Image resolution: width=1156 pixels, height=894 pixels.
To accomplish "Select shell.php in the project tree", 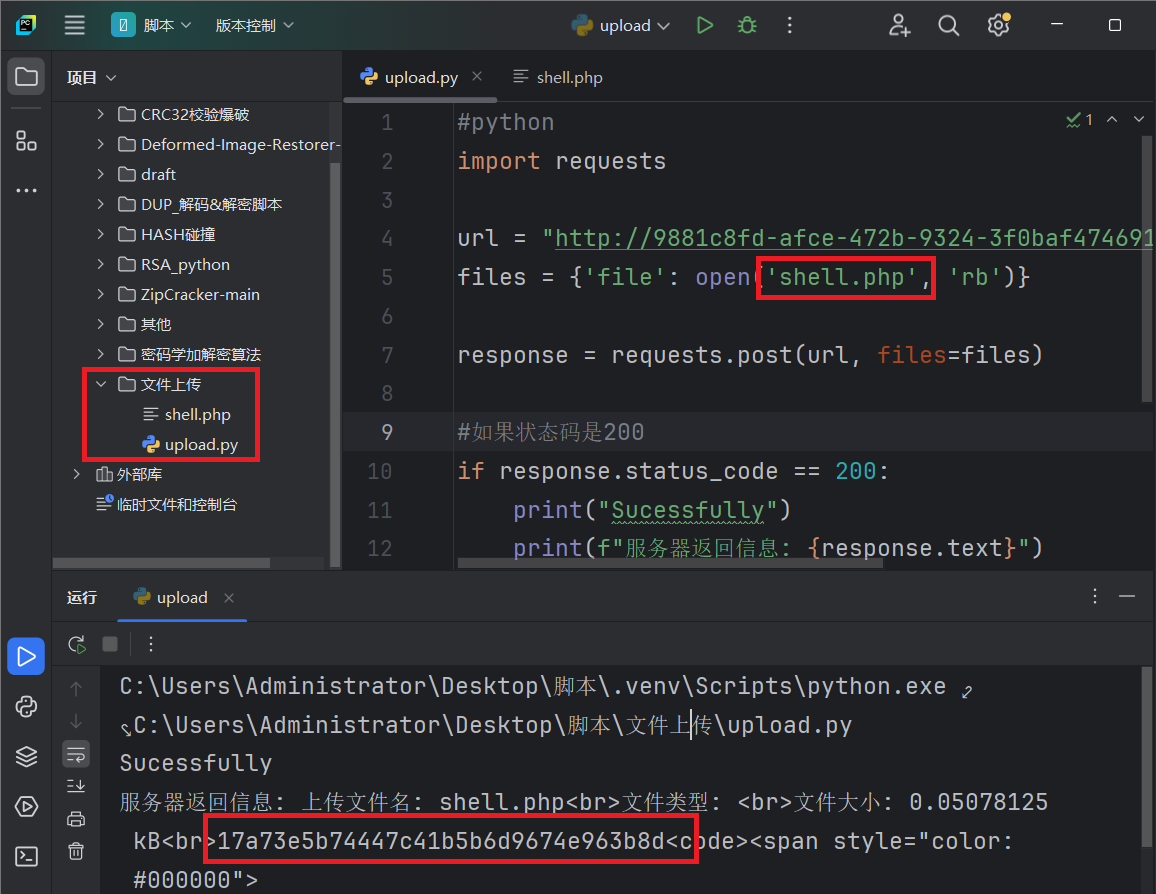I will pyautogui.click(x=198, y=414).
